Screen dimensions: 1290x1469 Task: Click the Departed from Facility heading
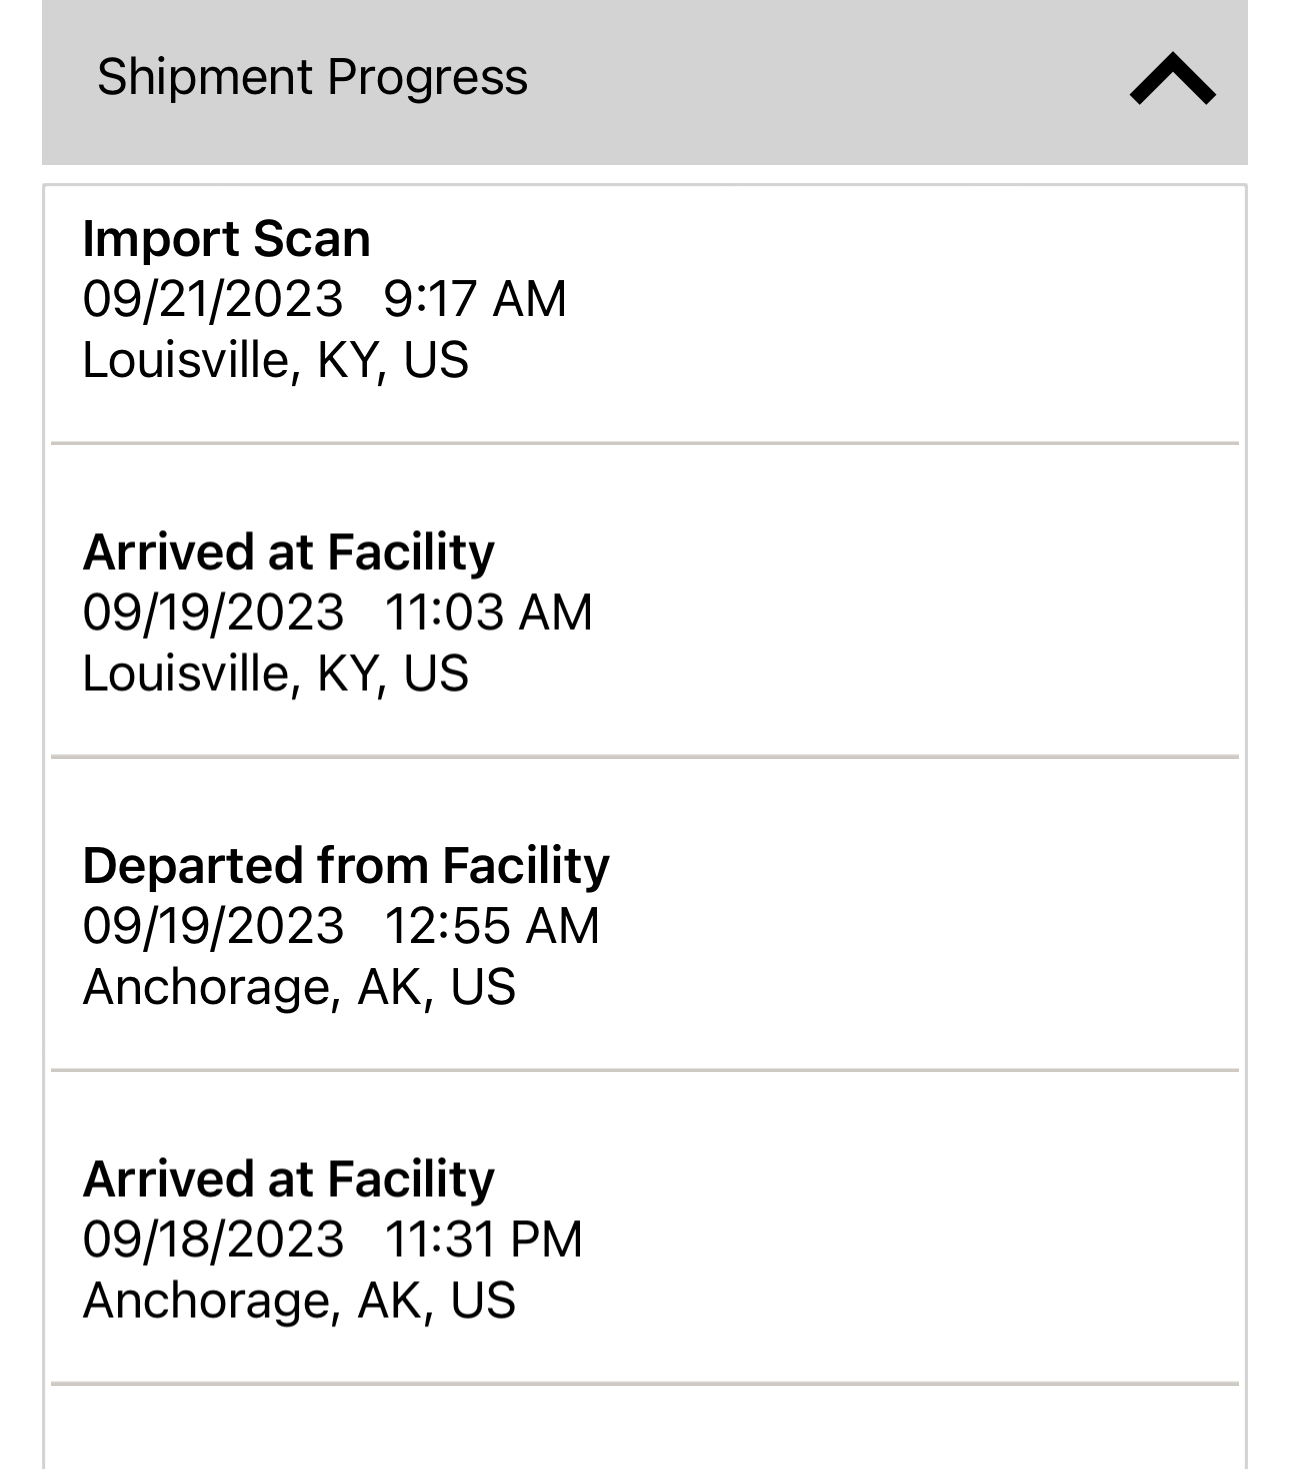(x=346, y=865)
